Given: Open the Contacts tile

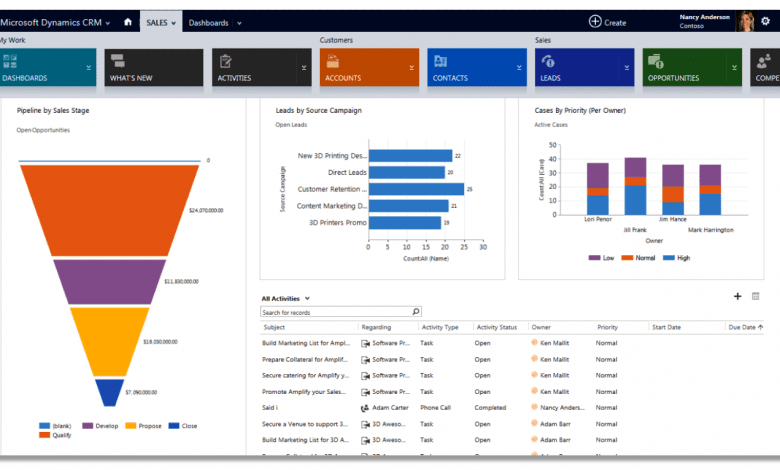Looking at the screenshot, I should point(477,67).
